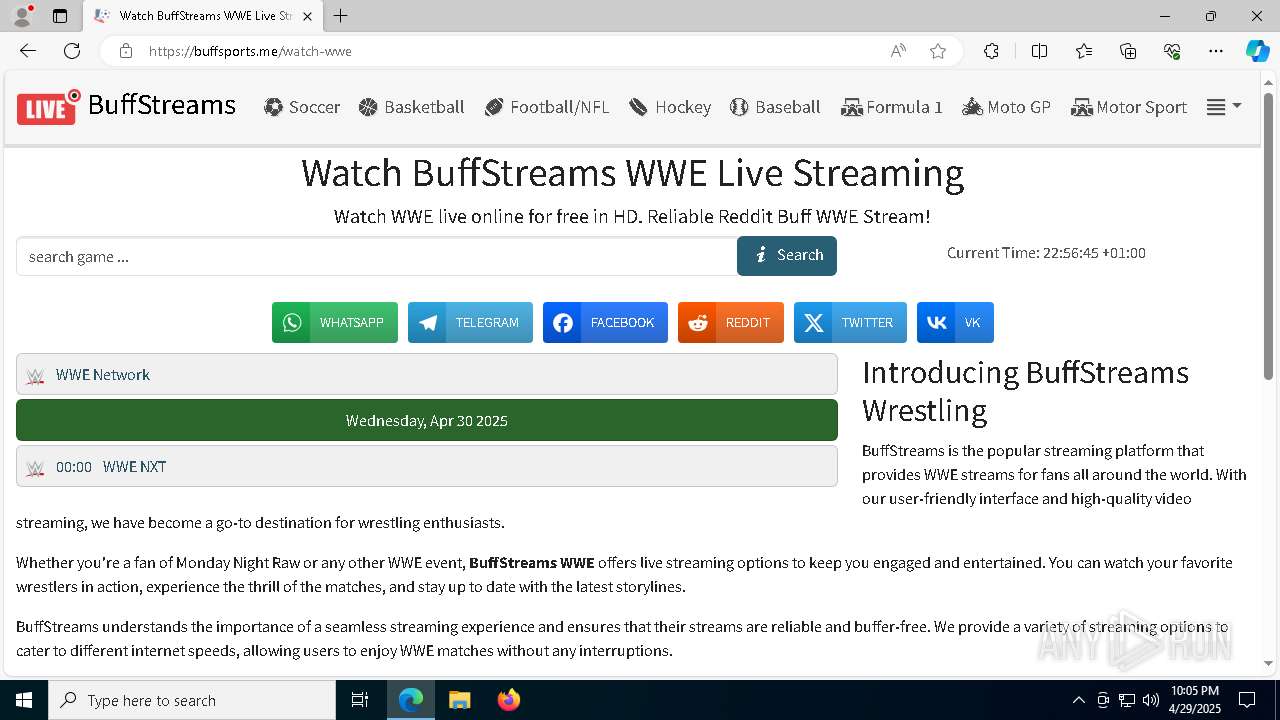Open the network tray icon
Viewport: 1280px width, 720px height.
1127,700
